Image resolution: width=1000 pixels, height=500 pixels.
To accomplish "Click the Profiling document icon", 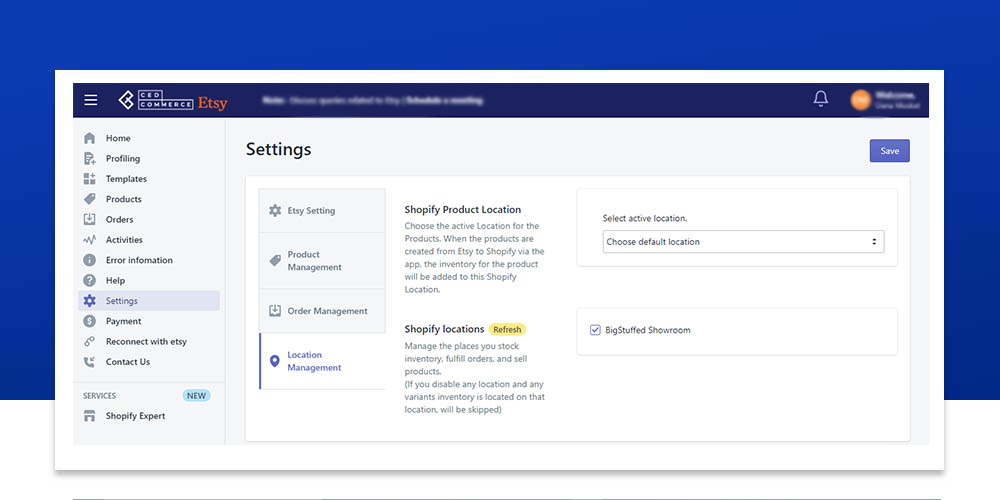I will pos(89,158).
